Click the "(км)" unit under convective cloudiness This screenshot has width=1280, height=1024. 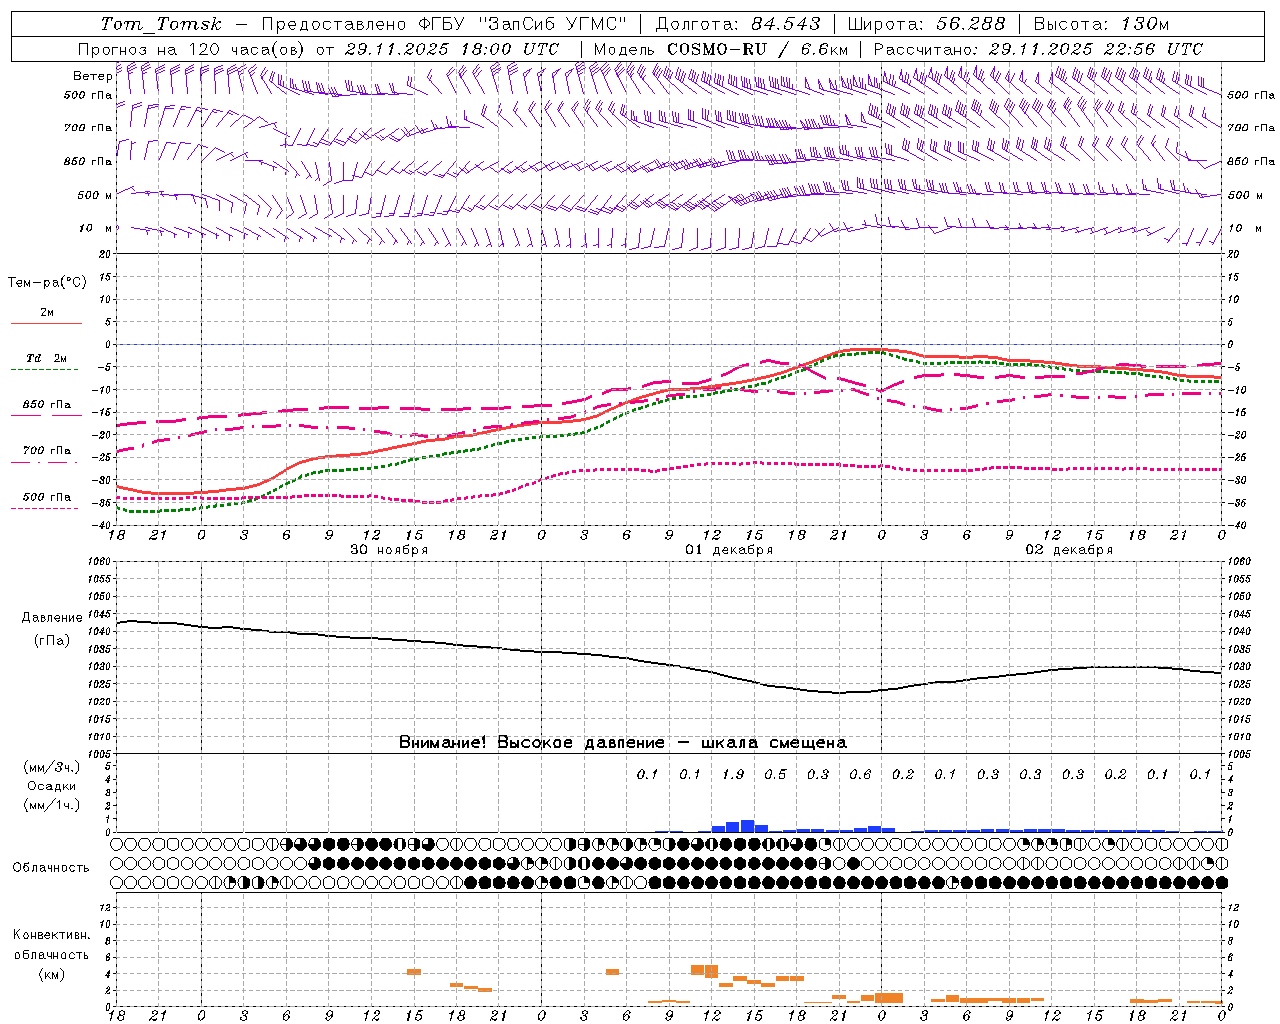click(x=51, y=974)
